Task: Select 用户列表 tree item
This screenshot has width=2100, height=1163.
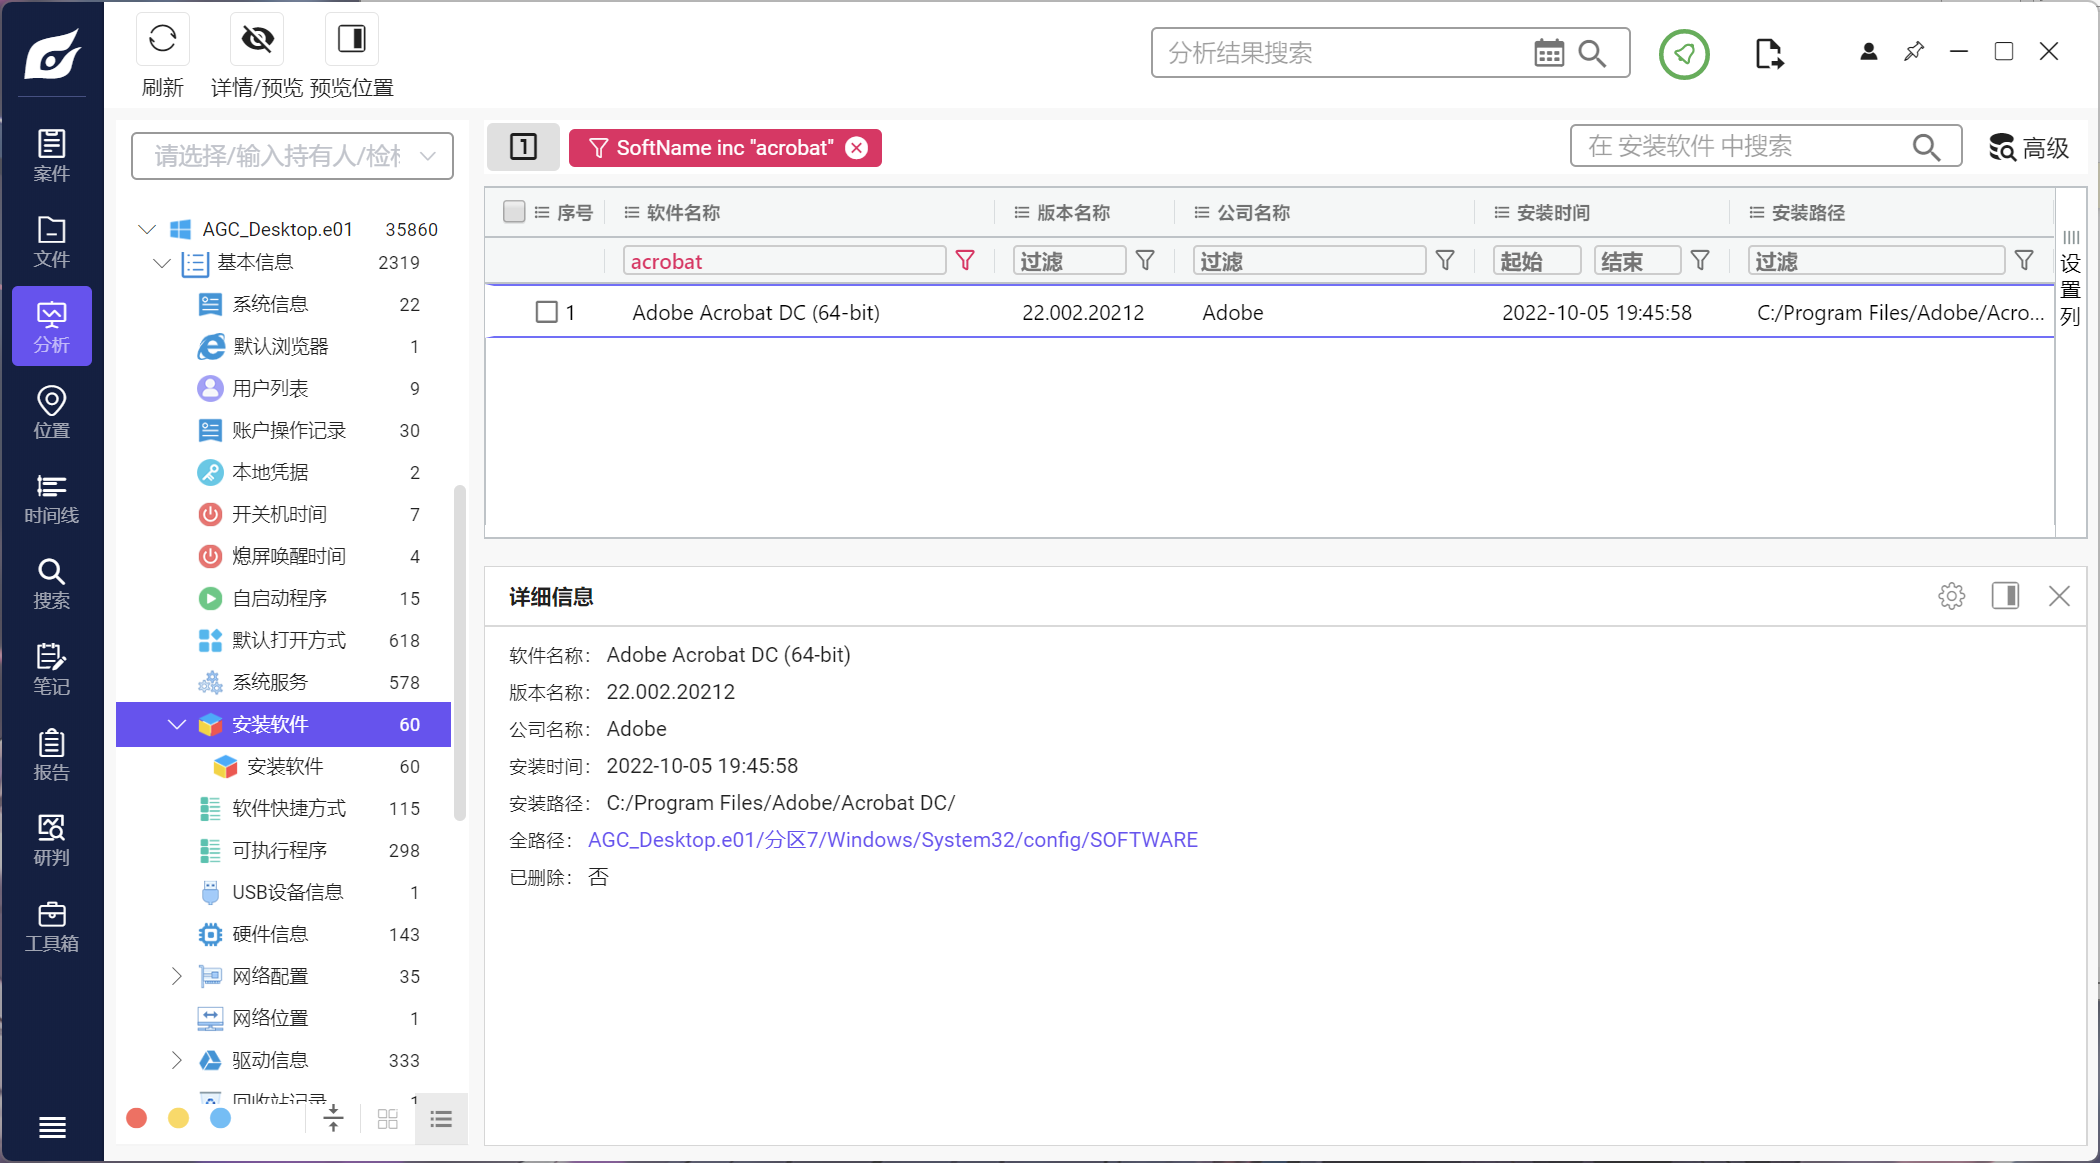Action: pos(284,388)
